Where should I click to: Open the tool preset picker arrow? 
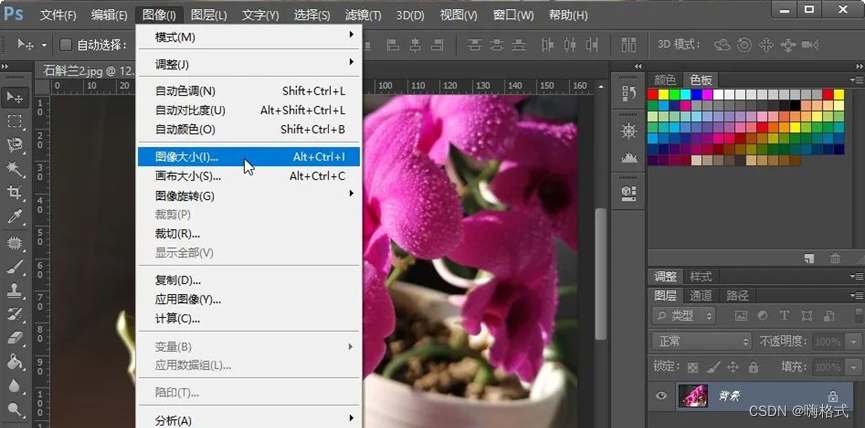[x=44, y=45]
